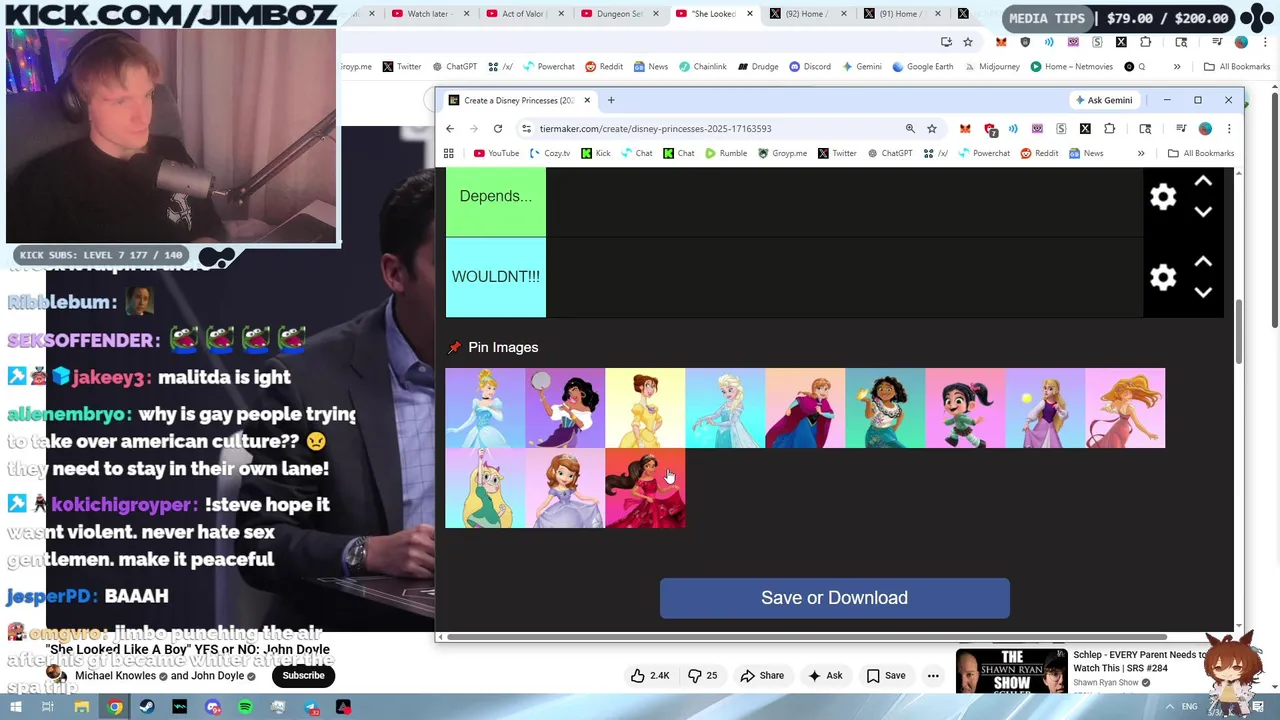The height and width of the screenshot is (720, 1280).
Task: Open more actions ellipsis under YouTube video
Action: [933, 676]
